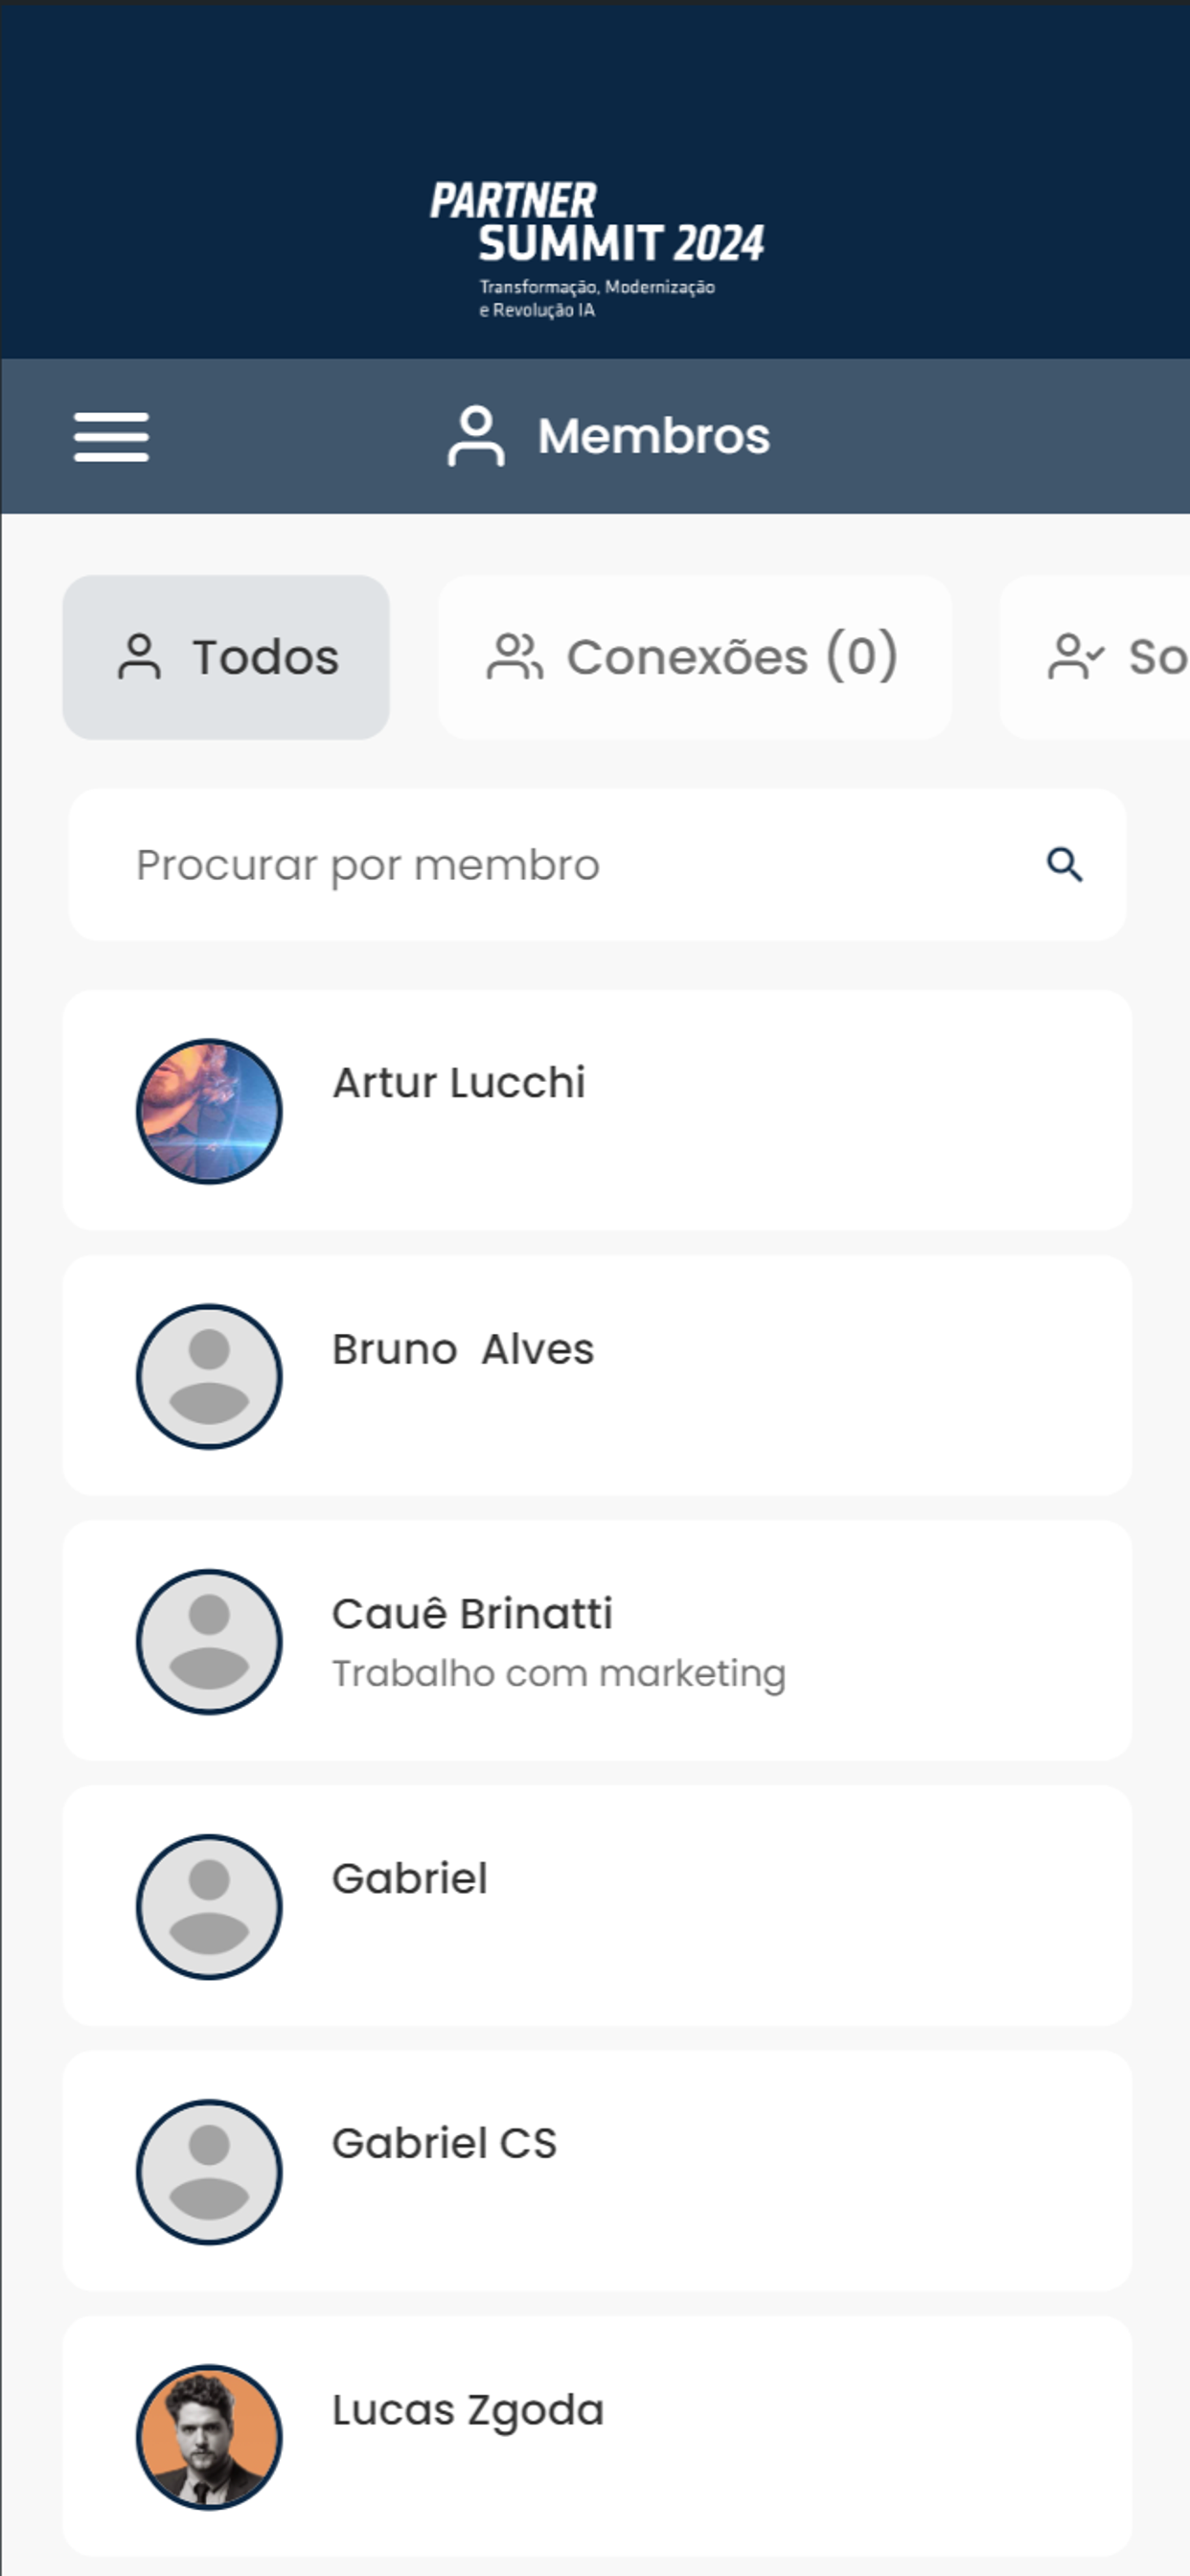Click the Membros person icon in header
Image resolution: width=1190 pixels, height=2576 pixels.
(476, 436)
